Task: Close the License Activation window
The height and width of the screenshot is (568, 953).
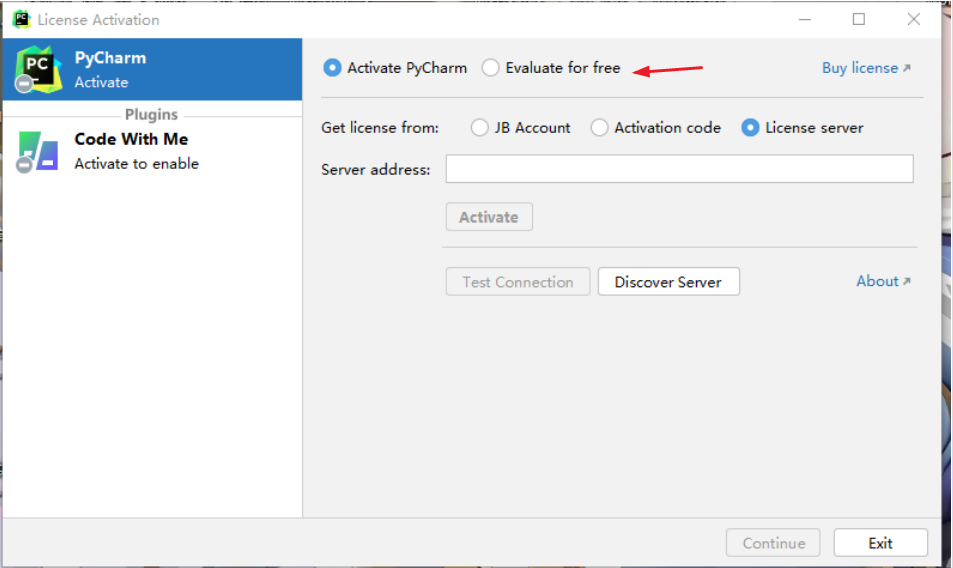Action: [913, 19]
